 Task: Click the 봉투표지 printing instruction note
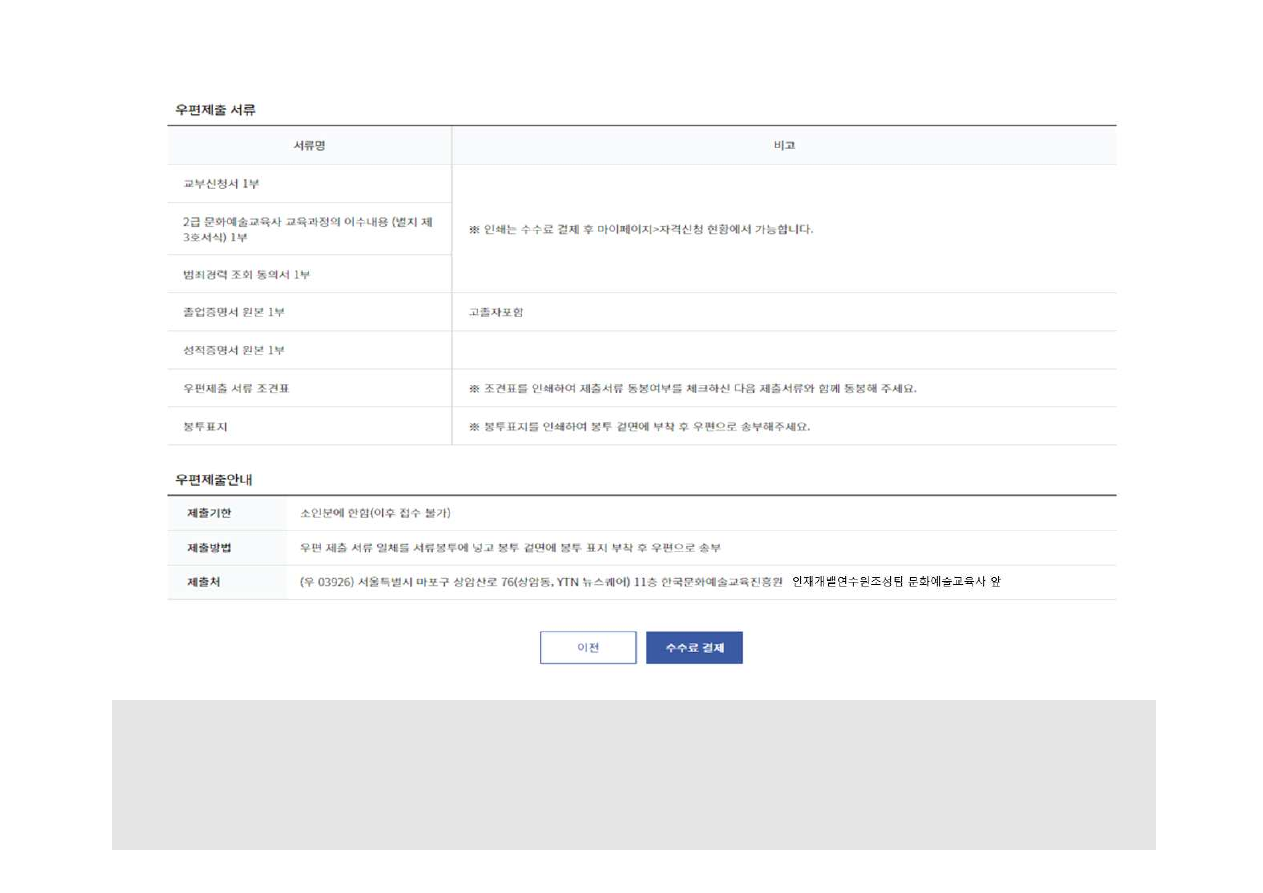coord(639,426)
